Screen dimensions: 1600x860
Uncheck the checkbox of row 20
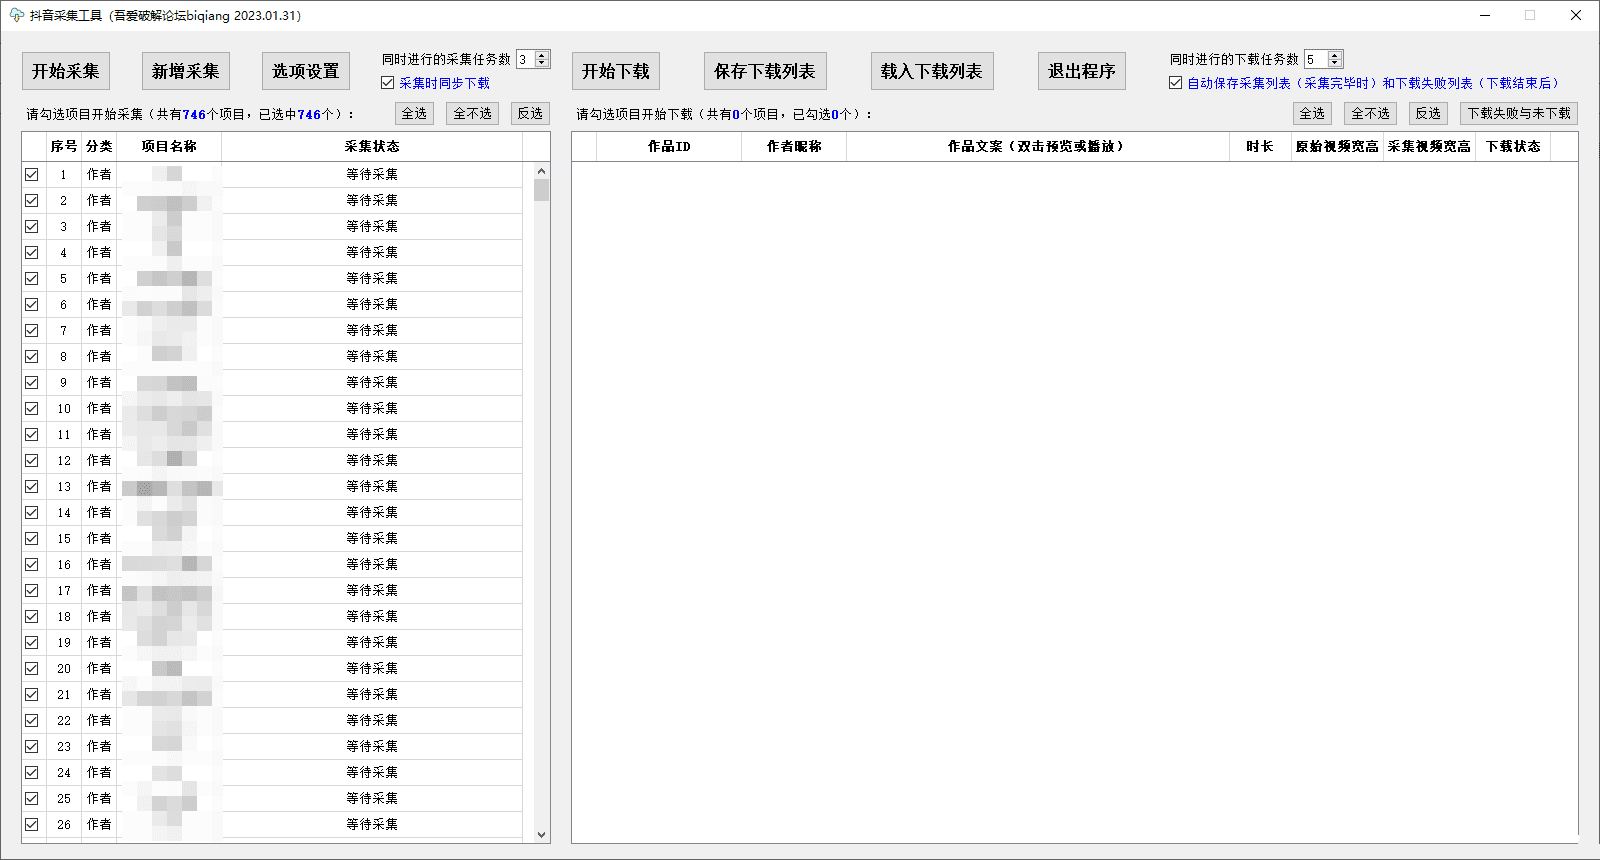pyautogui.click(x=32, y=668)
